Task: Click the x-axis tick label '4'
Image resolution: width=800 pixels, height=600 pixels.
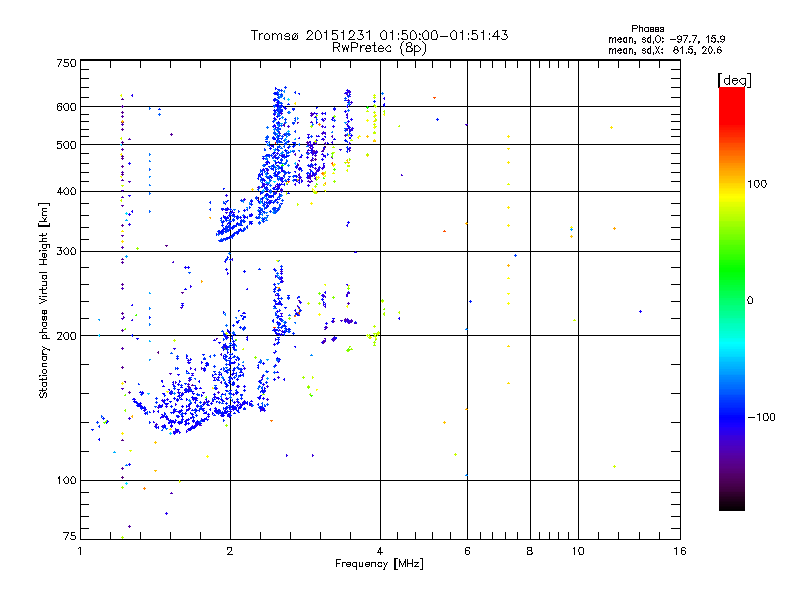Action: pyautogui.click(x=380, y=551)
